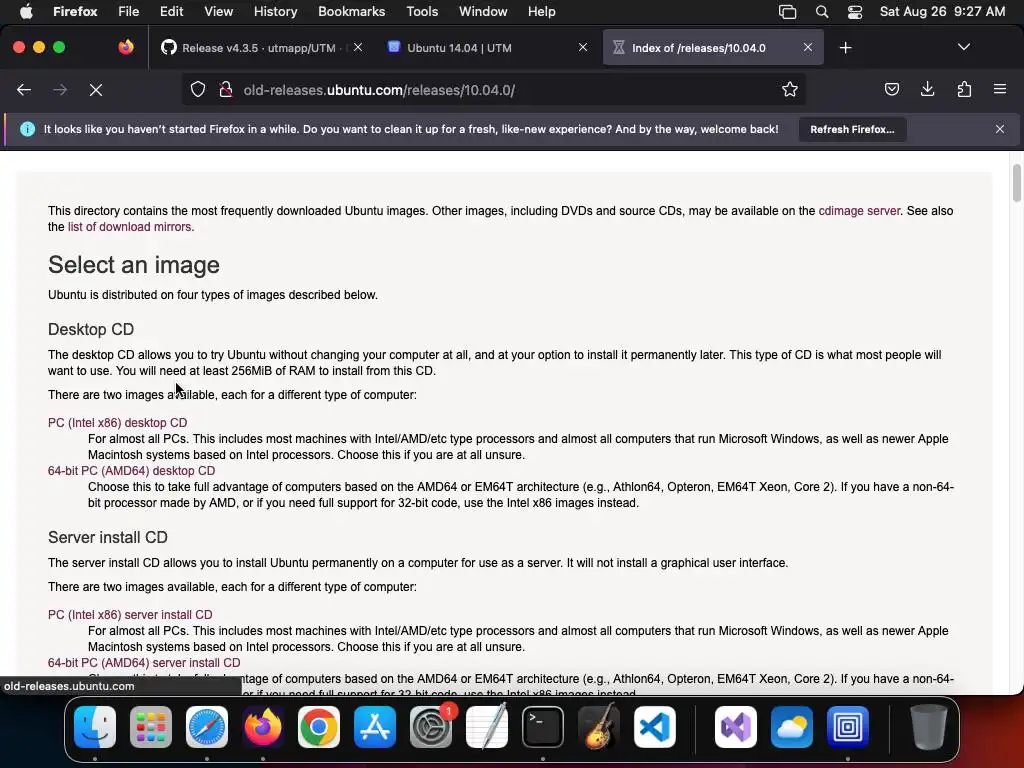1024x768 pixels.
Task: Open the App Store from the dock
Action: pyautogui.click(x=375, y=726)
